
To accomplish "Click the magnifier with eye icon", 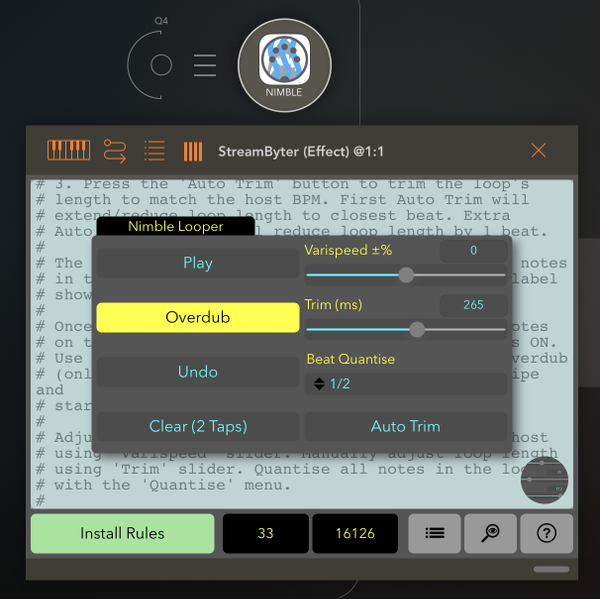I will (490, 533).
